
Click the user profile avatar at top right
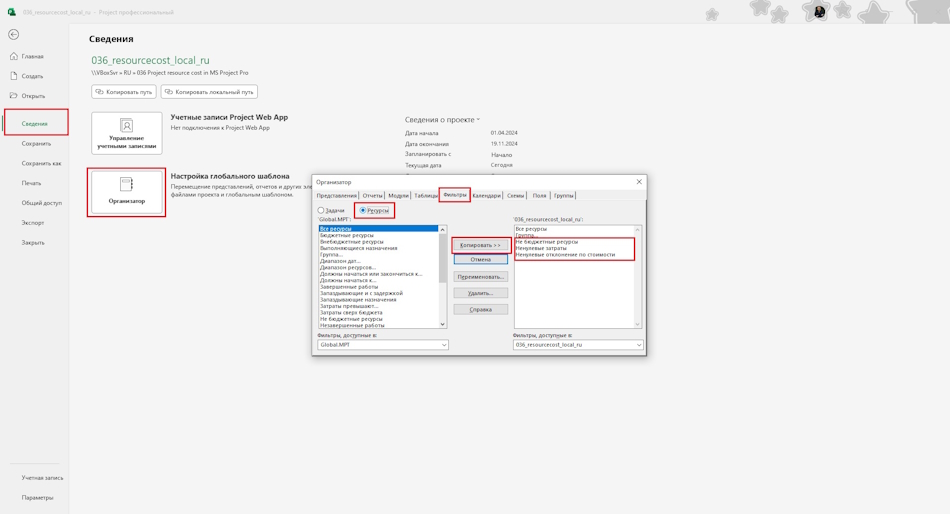click(x=819, y=12)
